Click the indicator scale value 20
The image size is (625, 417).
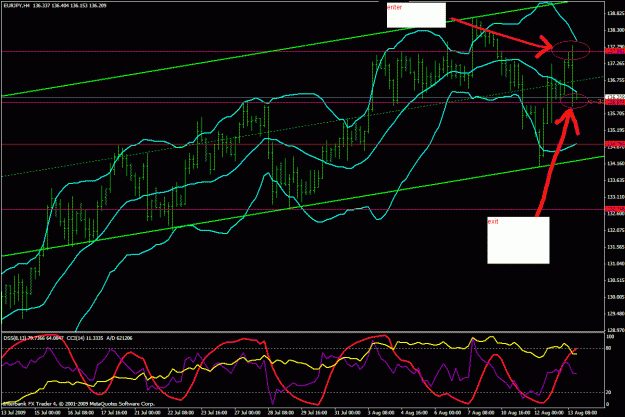coord(609,393)
